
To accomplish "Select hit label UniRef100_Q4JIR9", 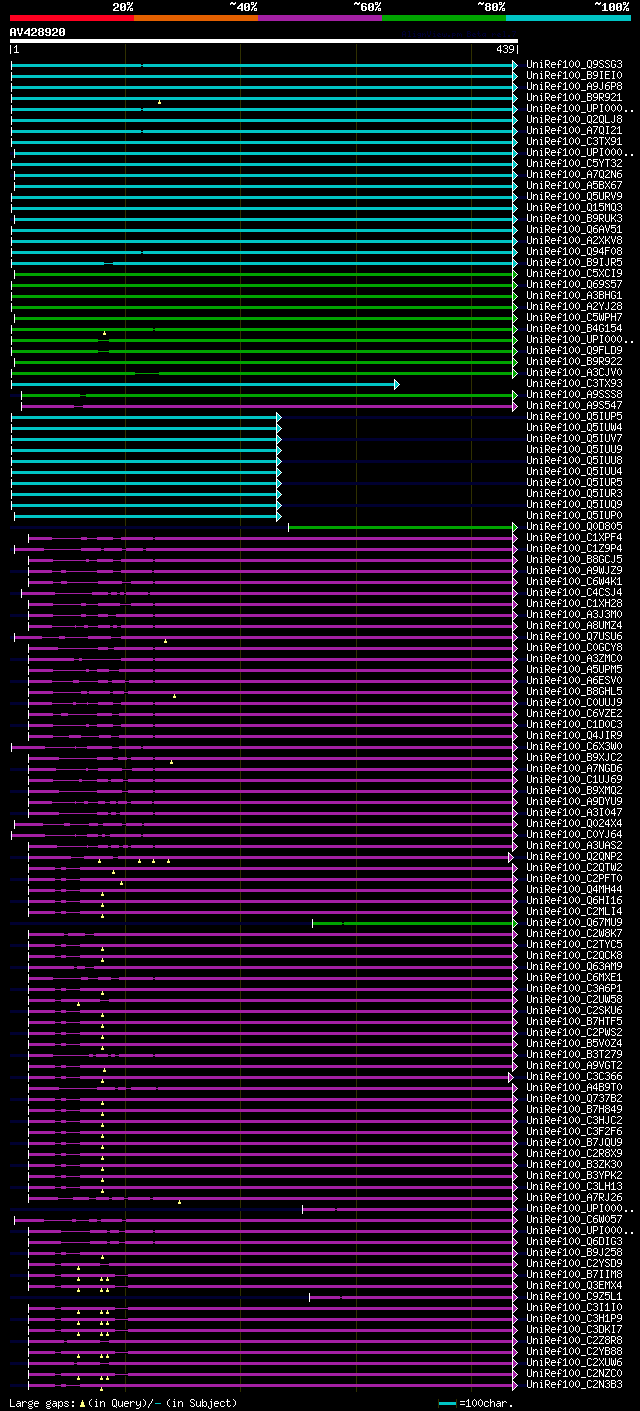I will (x=574, y=736).
